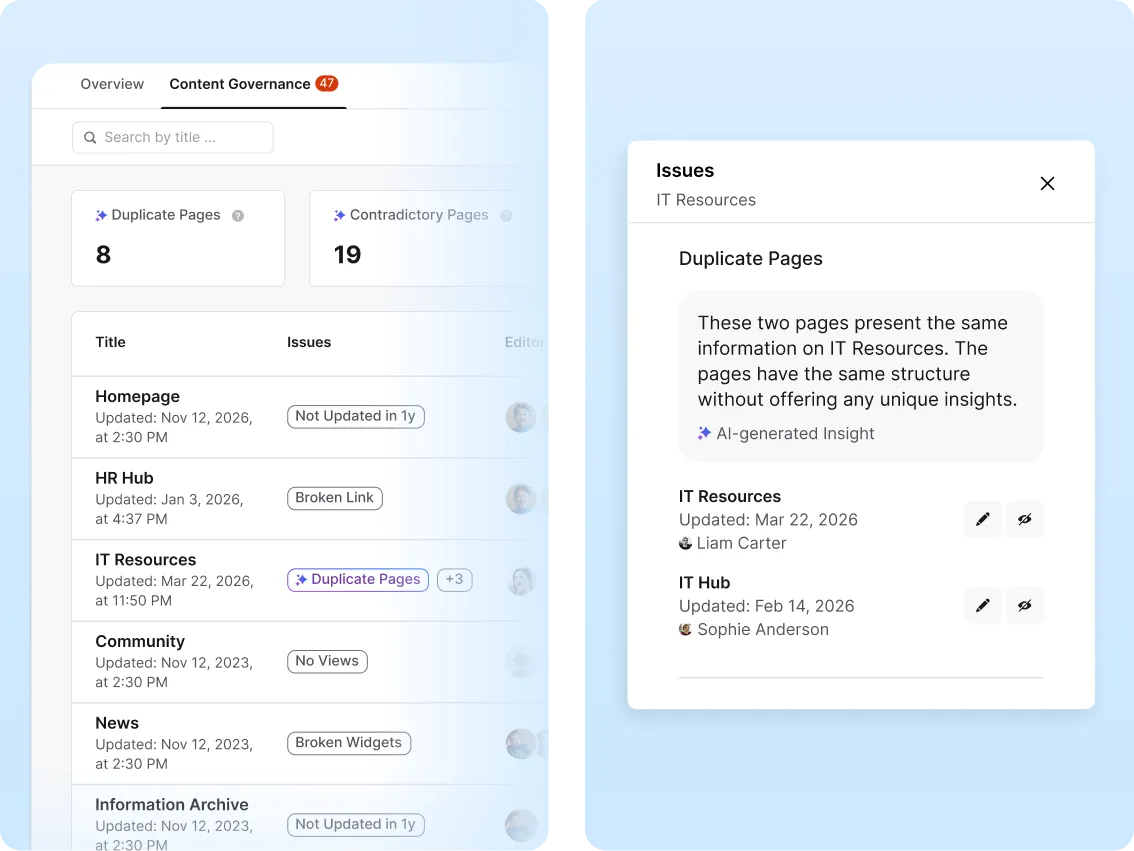This screenshot has height=851, width=1134.
Task: Click the editor avatar on the Homepage row
Action: point(521,417)
